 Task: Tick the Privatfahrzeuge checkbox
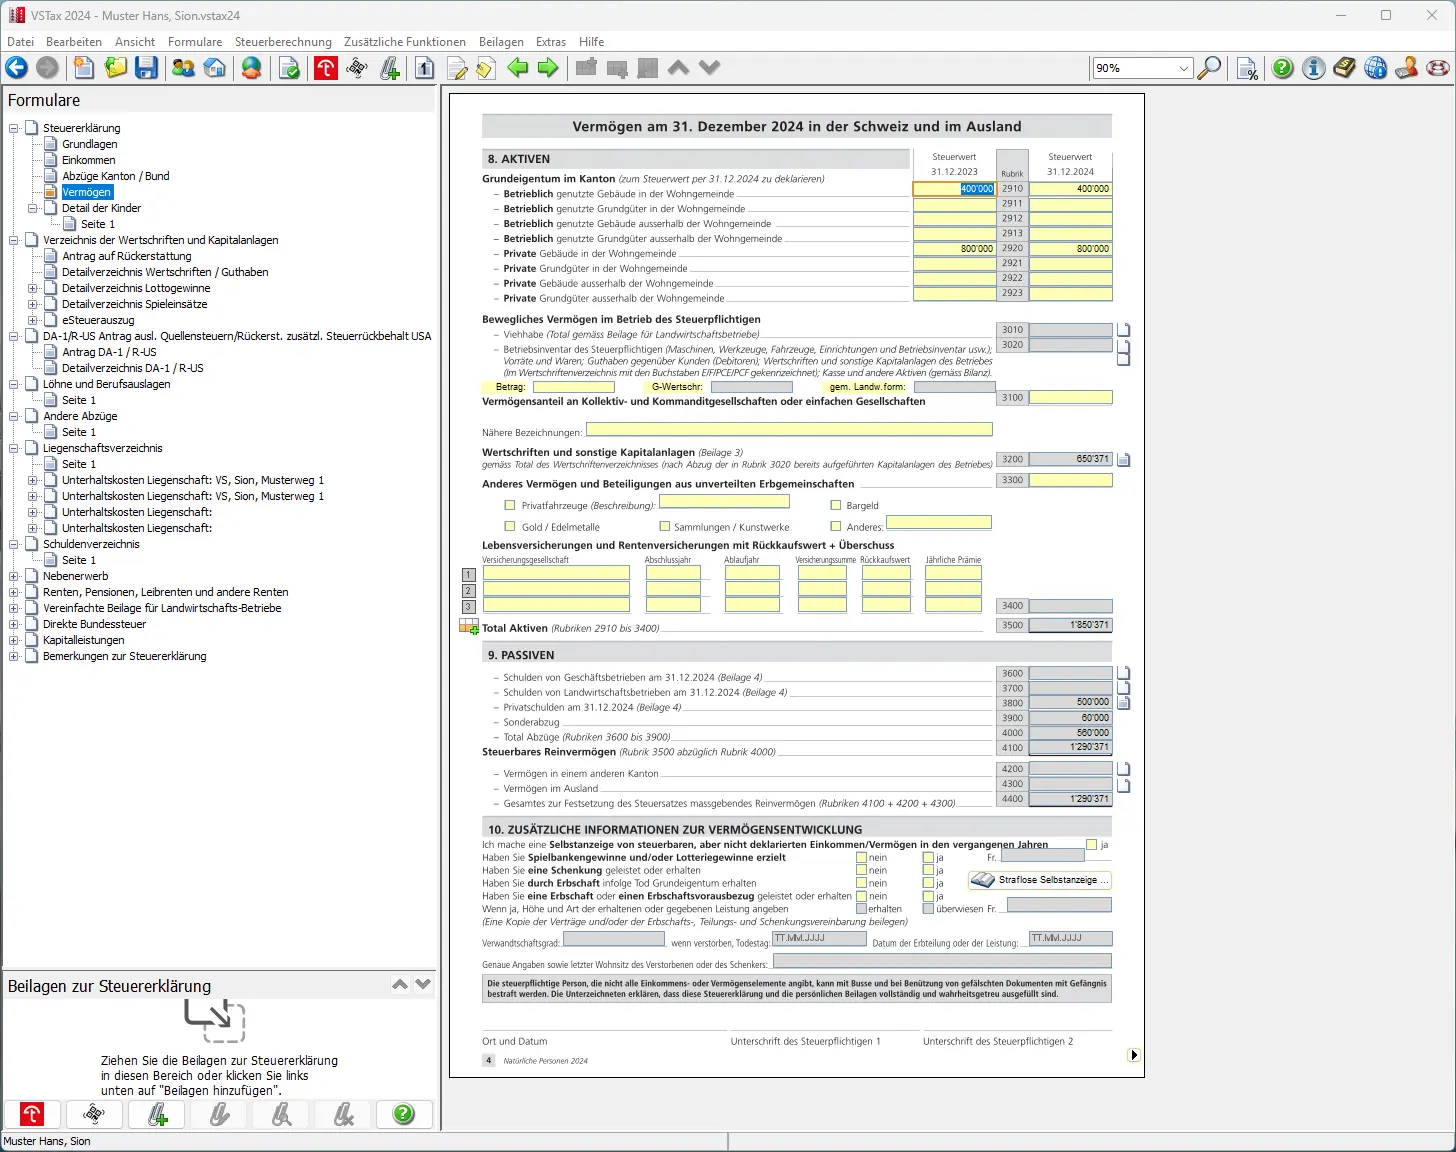[x=510, y=506]
